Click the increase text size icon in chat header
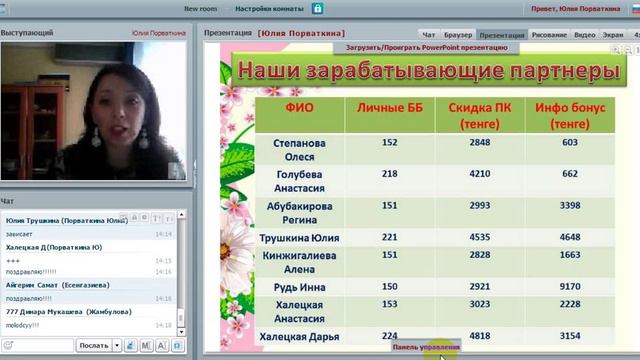 click(x=157, y=219)
